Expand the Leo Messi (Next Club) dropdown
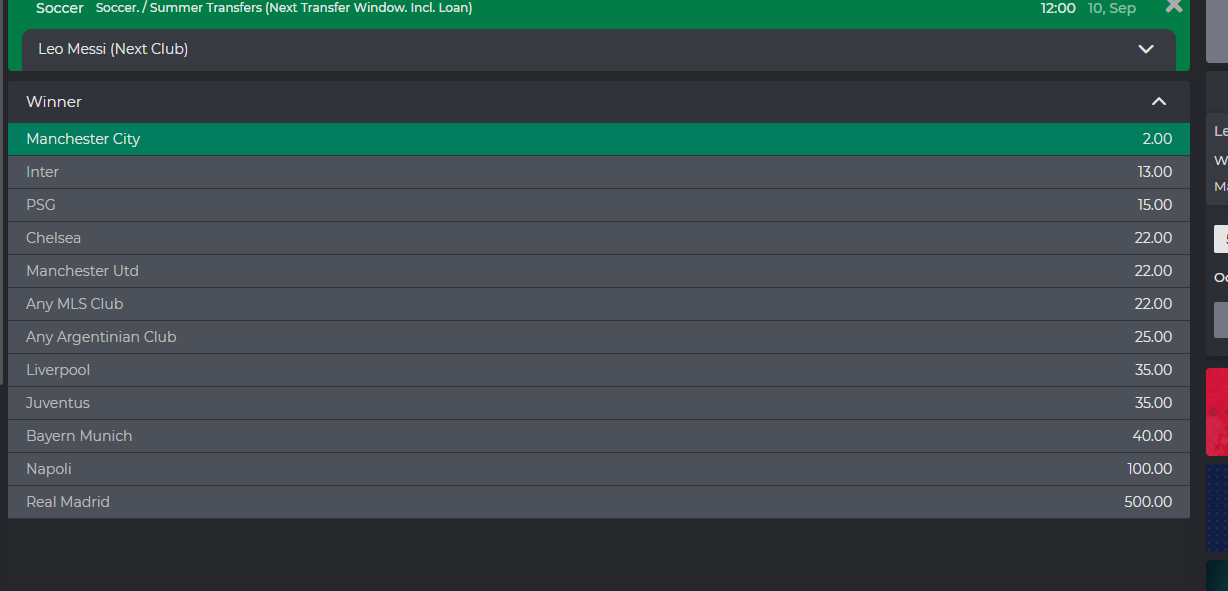The image size is (1228, 591). 1146,49
